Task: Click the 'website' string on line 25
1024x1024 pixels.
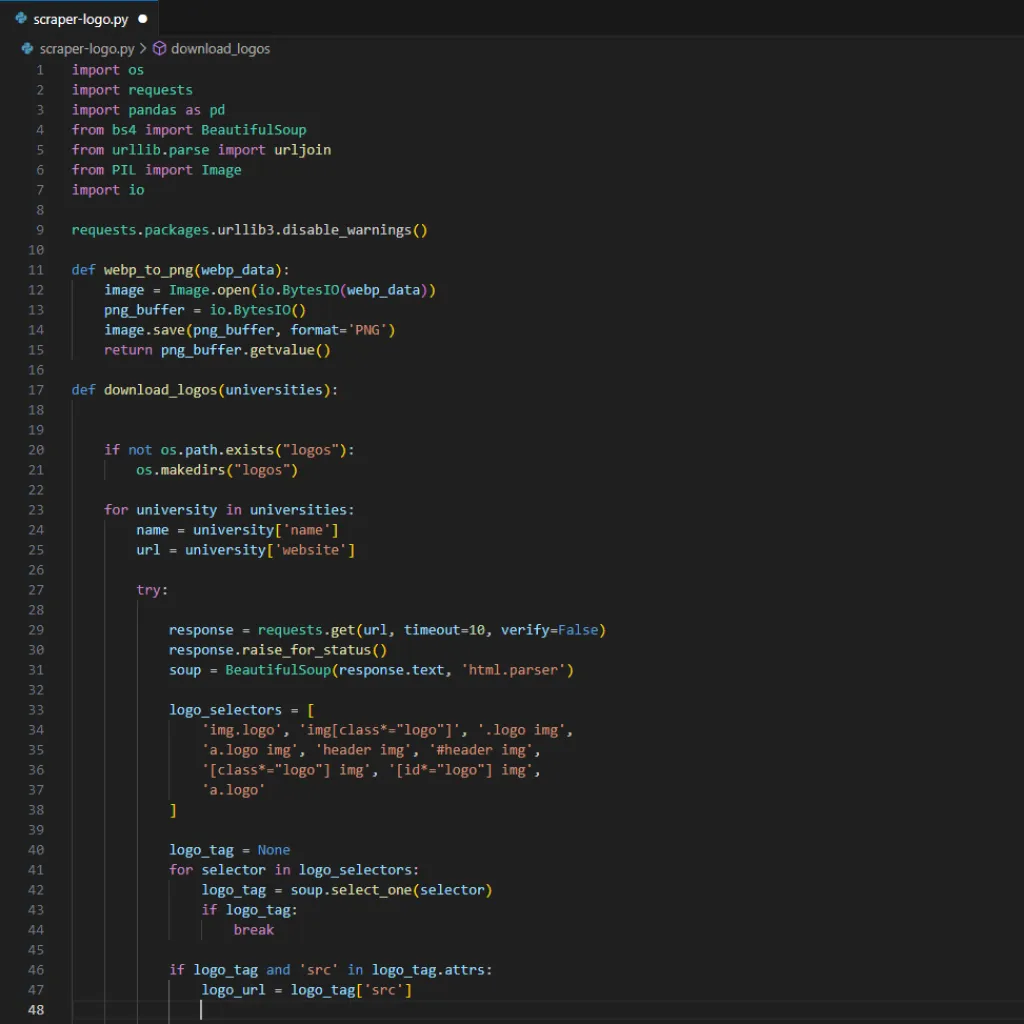Action: pos(310,550)
